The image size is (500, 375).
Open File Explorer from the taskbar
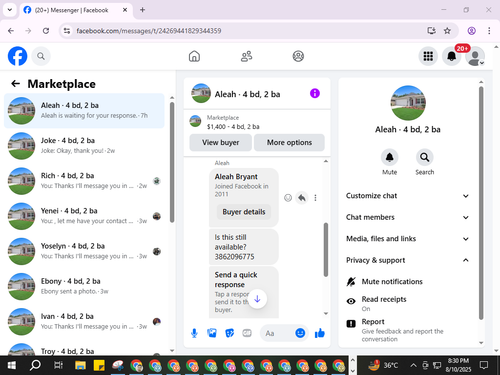(x=80, y=365)
